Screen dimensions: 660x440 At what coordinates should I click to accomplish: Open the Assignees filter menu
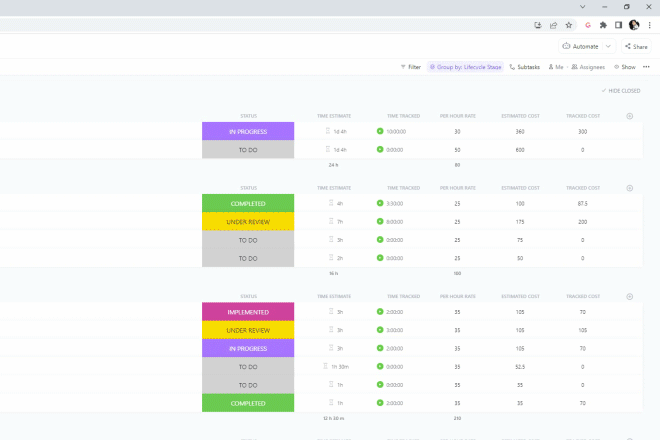pos(589,67)
